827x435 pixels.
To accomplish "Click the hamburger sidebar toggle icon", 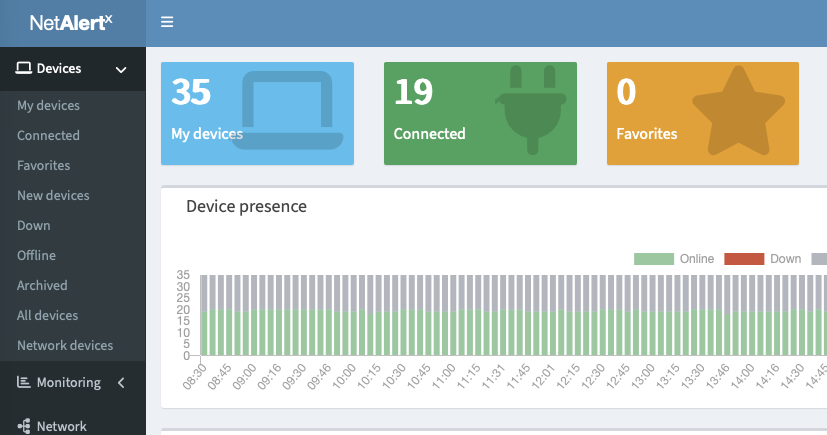I will (167, 22).
